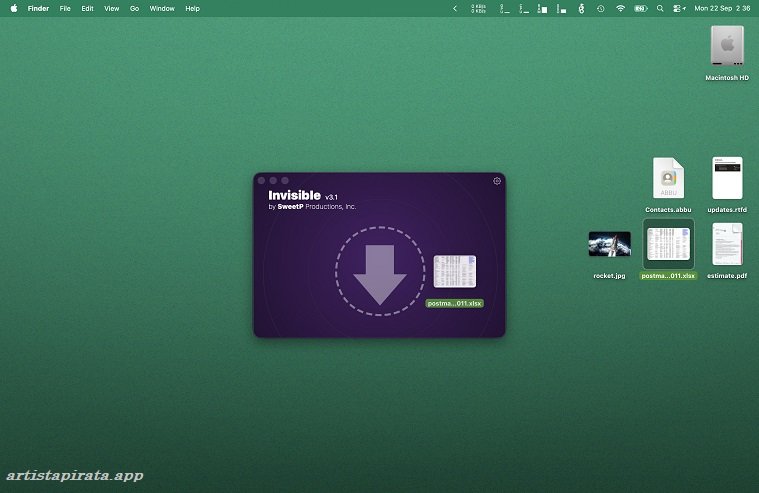Click the Time Machine menu bar icon
Viewport: 759px width, 493px height.
(600, 8)
